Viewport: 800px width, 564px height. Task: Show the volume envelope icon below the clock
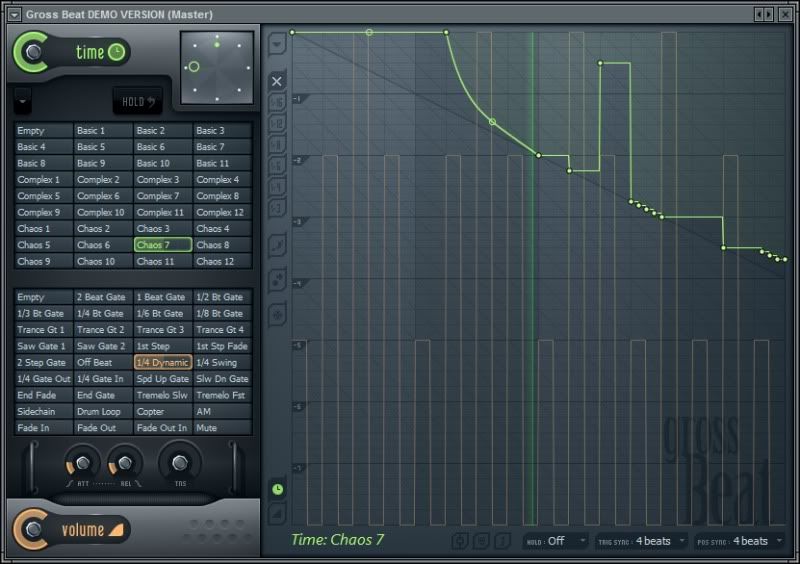point(277,512)
